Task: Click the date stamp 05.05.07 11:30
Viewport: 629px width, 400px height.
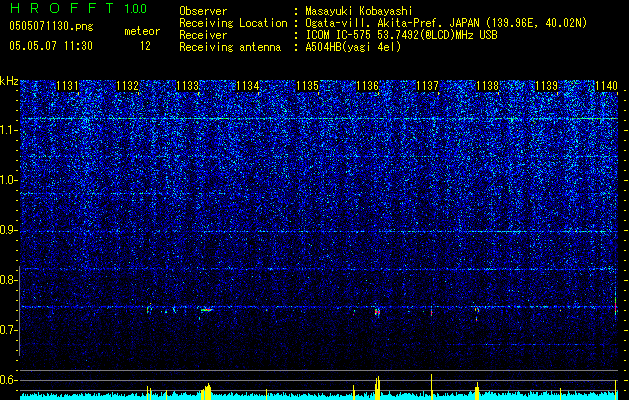Action: point(51,46)
